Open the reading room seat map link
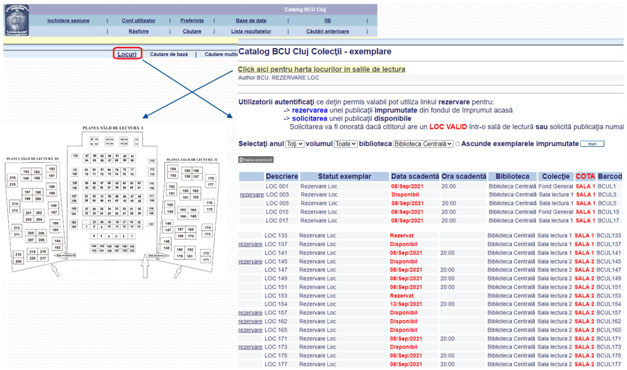627x370 pixels. (x=321, y=69)
